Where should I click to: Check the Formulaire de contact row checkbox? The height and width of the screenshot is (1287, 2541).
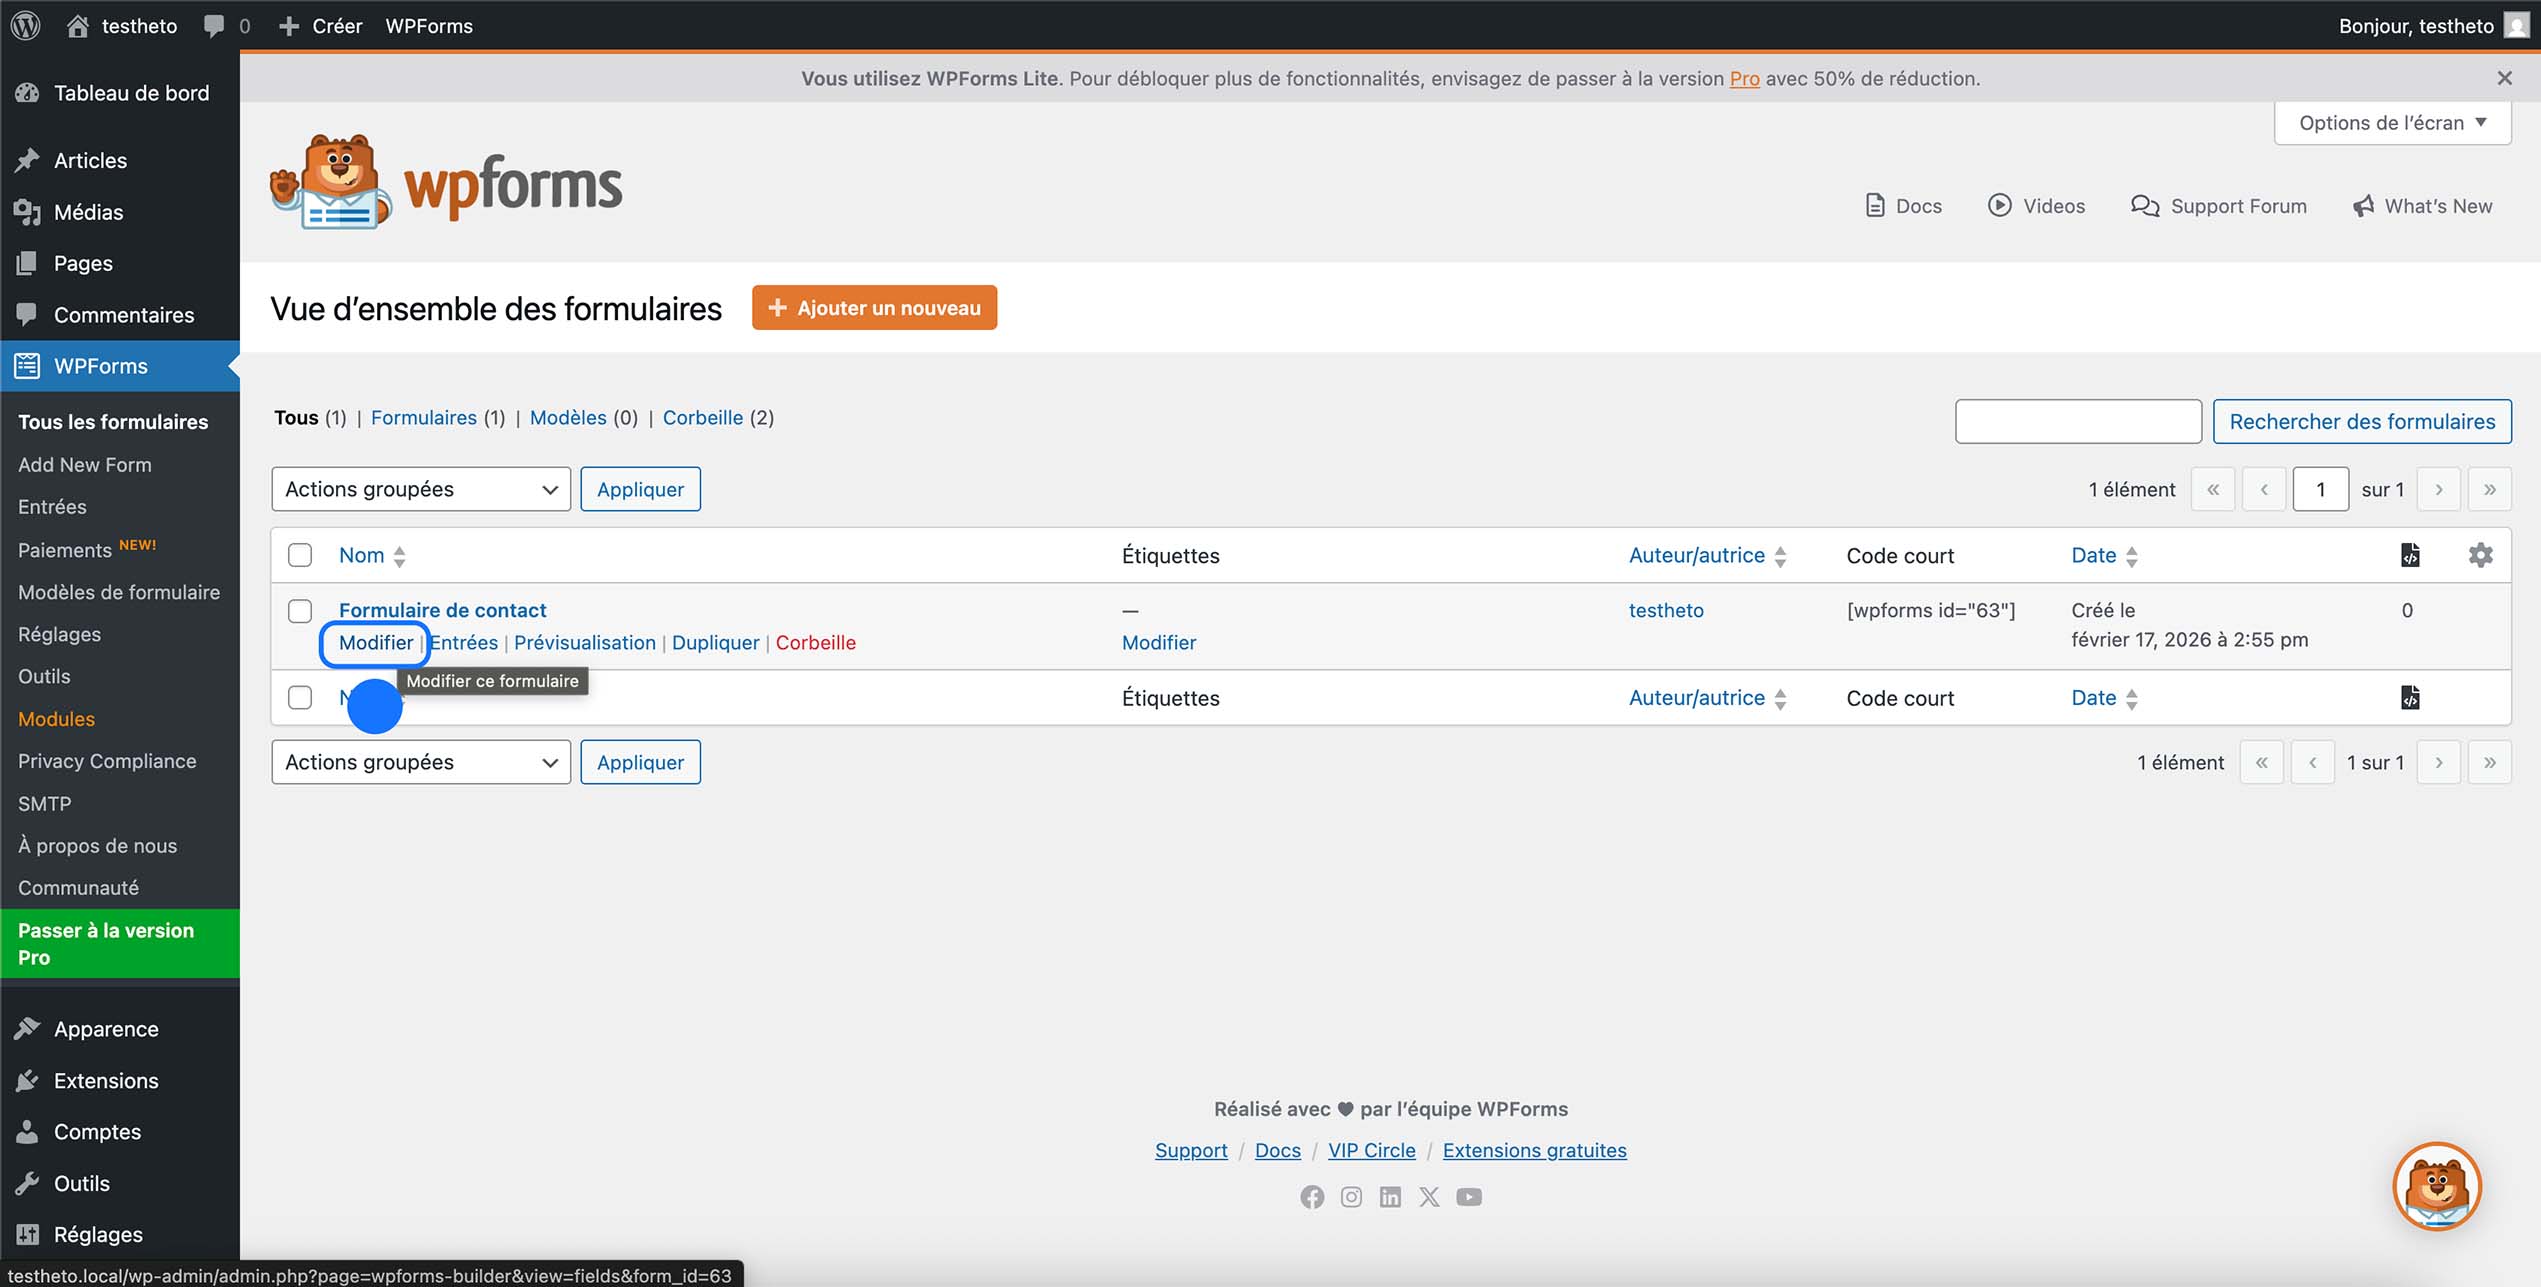[x=299, y=611]
